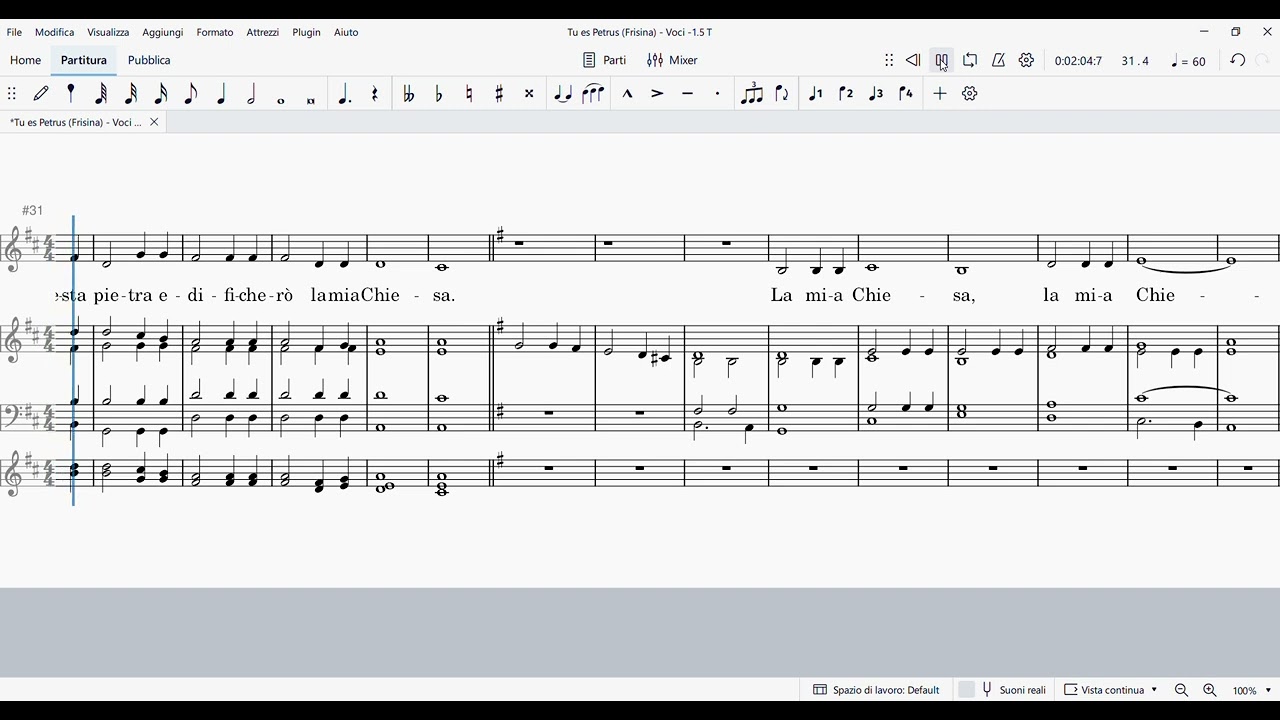Add staccato articulation
Image resolution: width=1280 pixels, height=720 pixels.
(717, 94)
